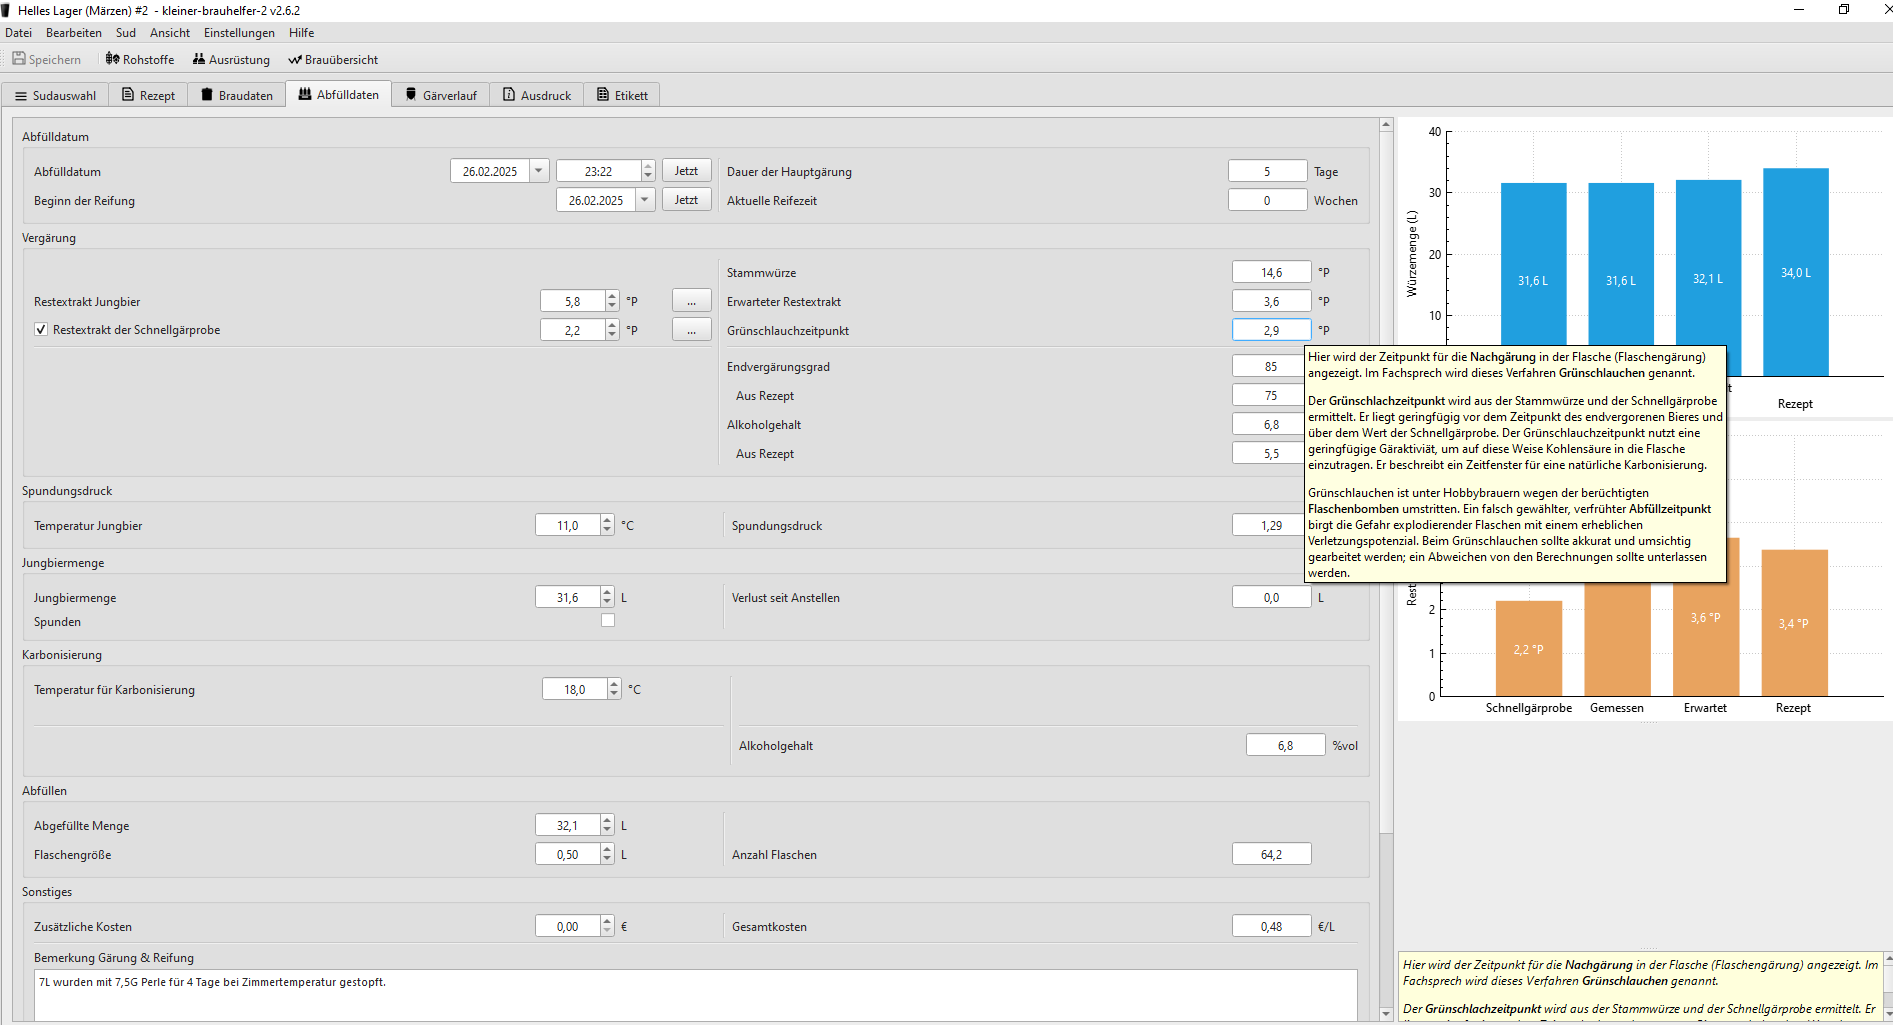Viewport: 1893px width, 1025px height.
Task: Open the Gärverlauf tab
Action: pyautogui.click(x=441, y=95)
